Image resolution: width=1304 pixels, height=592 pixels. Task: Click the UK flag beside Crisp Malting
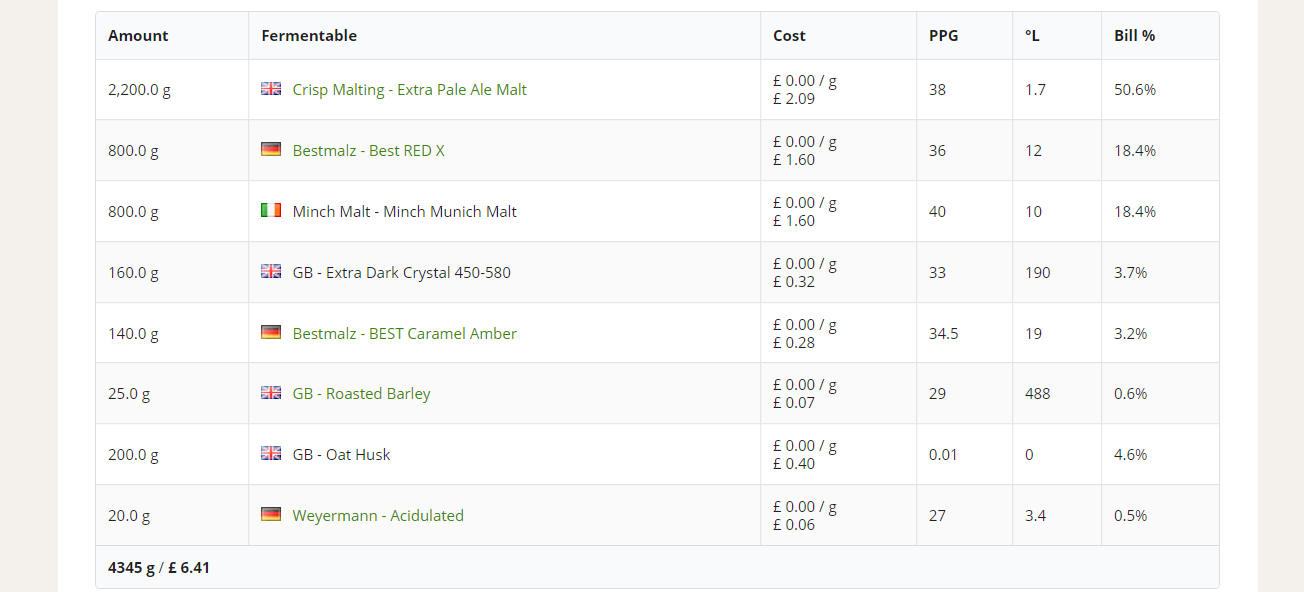[271, 89]
